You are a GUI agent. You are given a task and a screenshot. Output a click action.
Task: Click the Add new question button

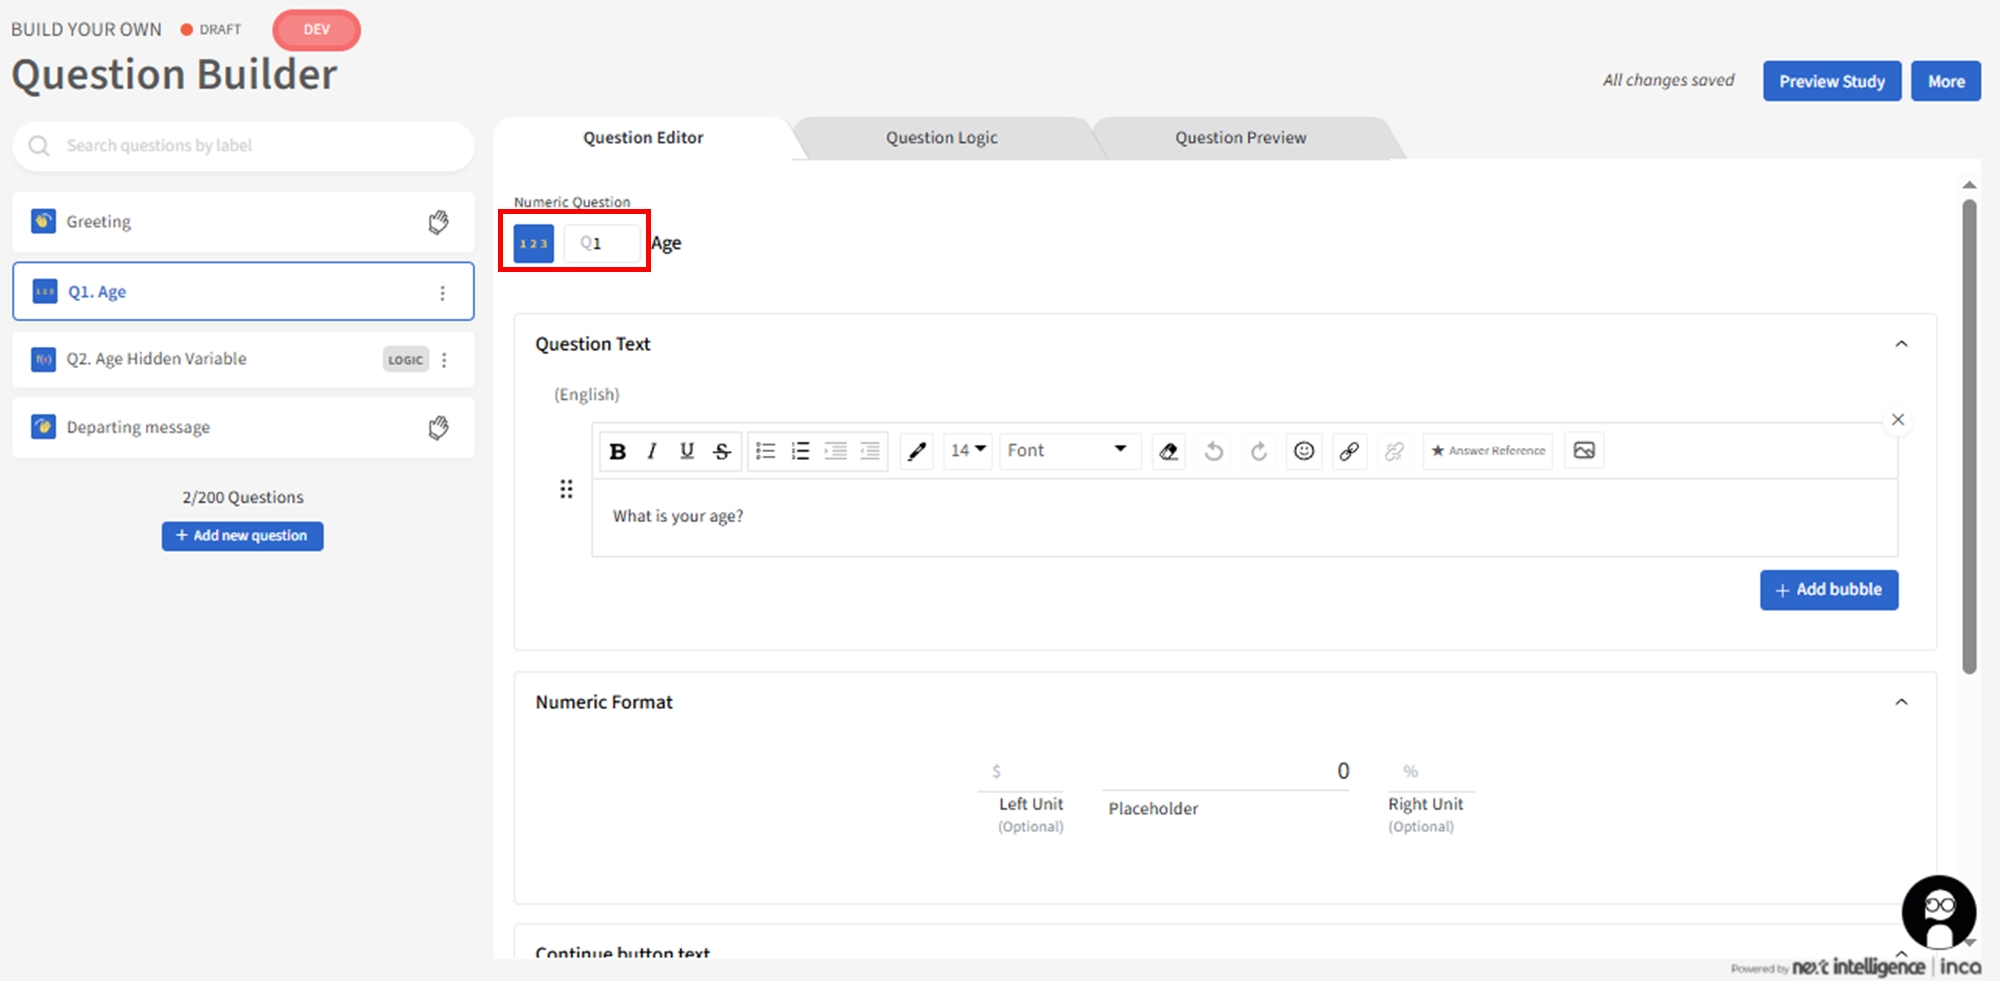(242, 536)
